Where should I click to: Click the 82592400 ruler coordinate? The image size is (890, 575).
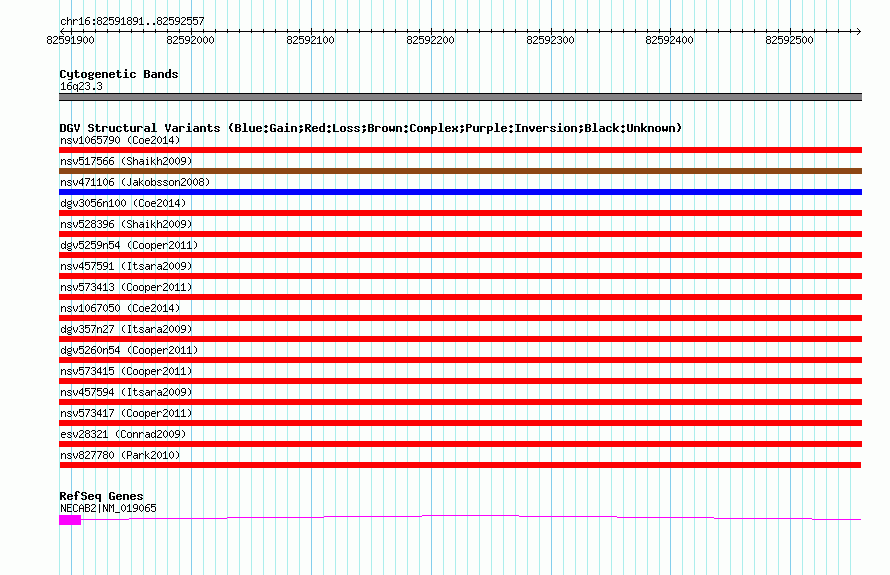pos(669,40)
